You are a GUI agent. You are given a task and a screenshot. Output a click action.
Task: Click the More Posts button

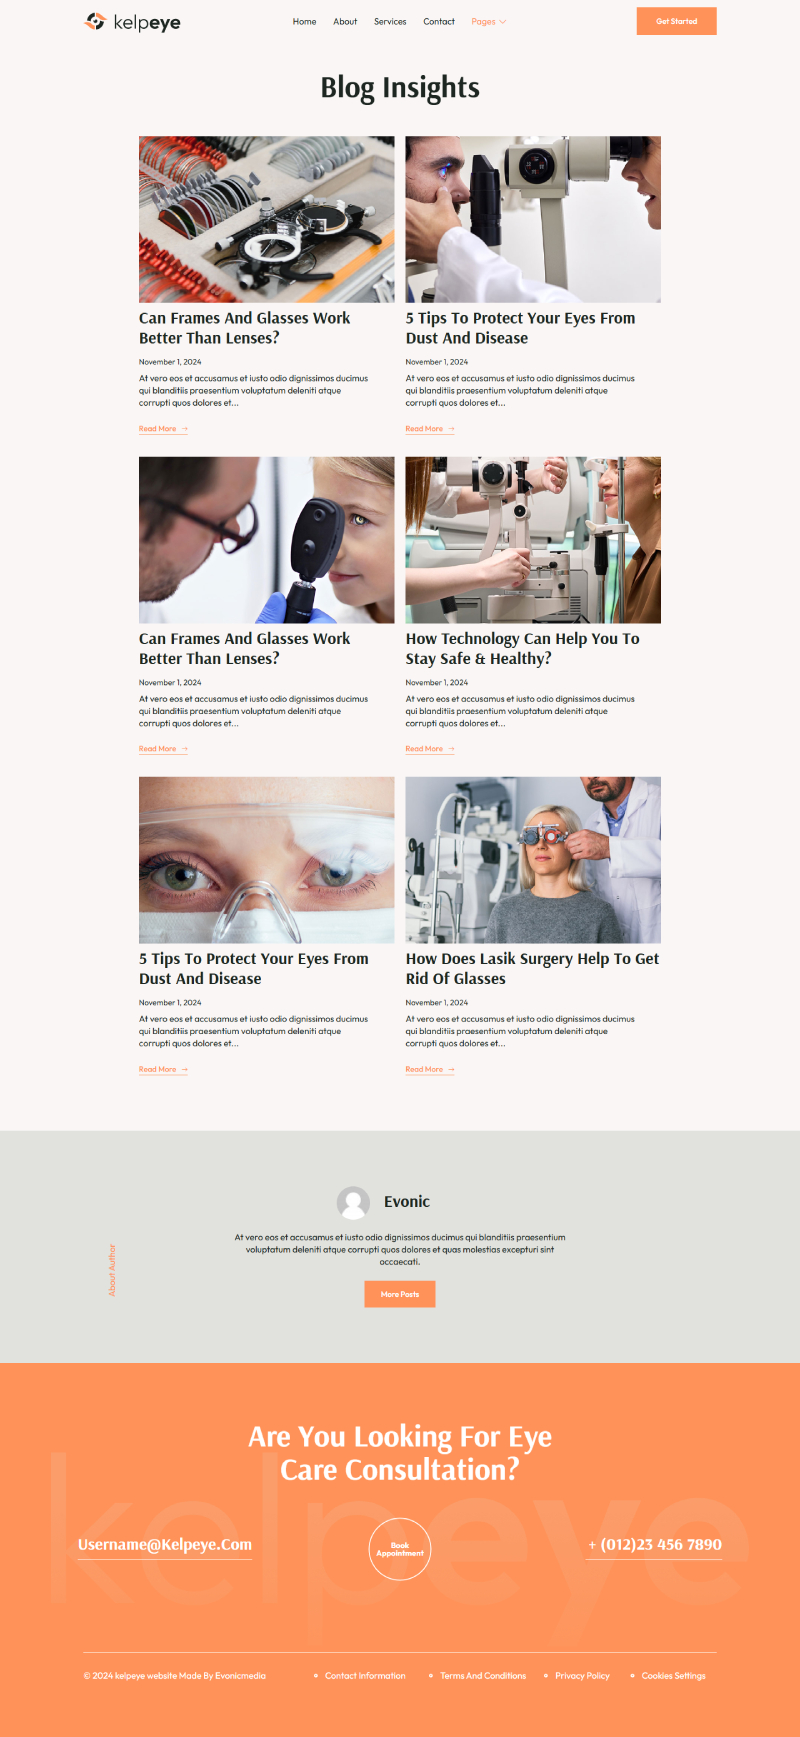[x=400, y=1294]
